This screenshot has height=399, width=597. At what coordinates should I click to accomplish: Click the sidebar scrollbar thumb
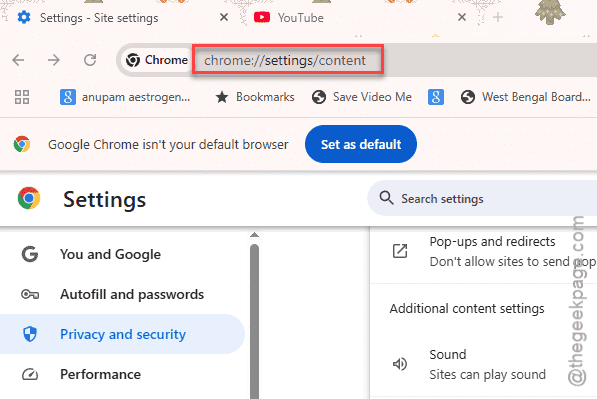pos(254,320)
